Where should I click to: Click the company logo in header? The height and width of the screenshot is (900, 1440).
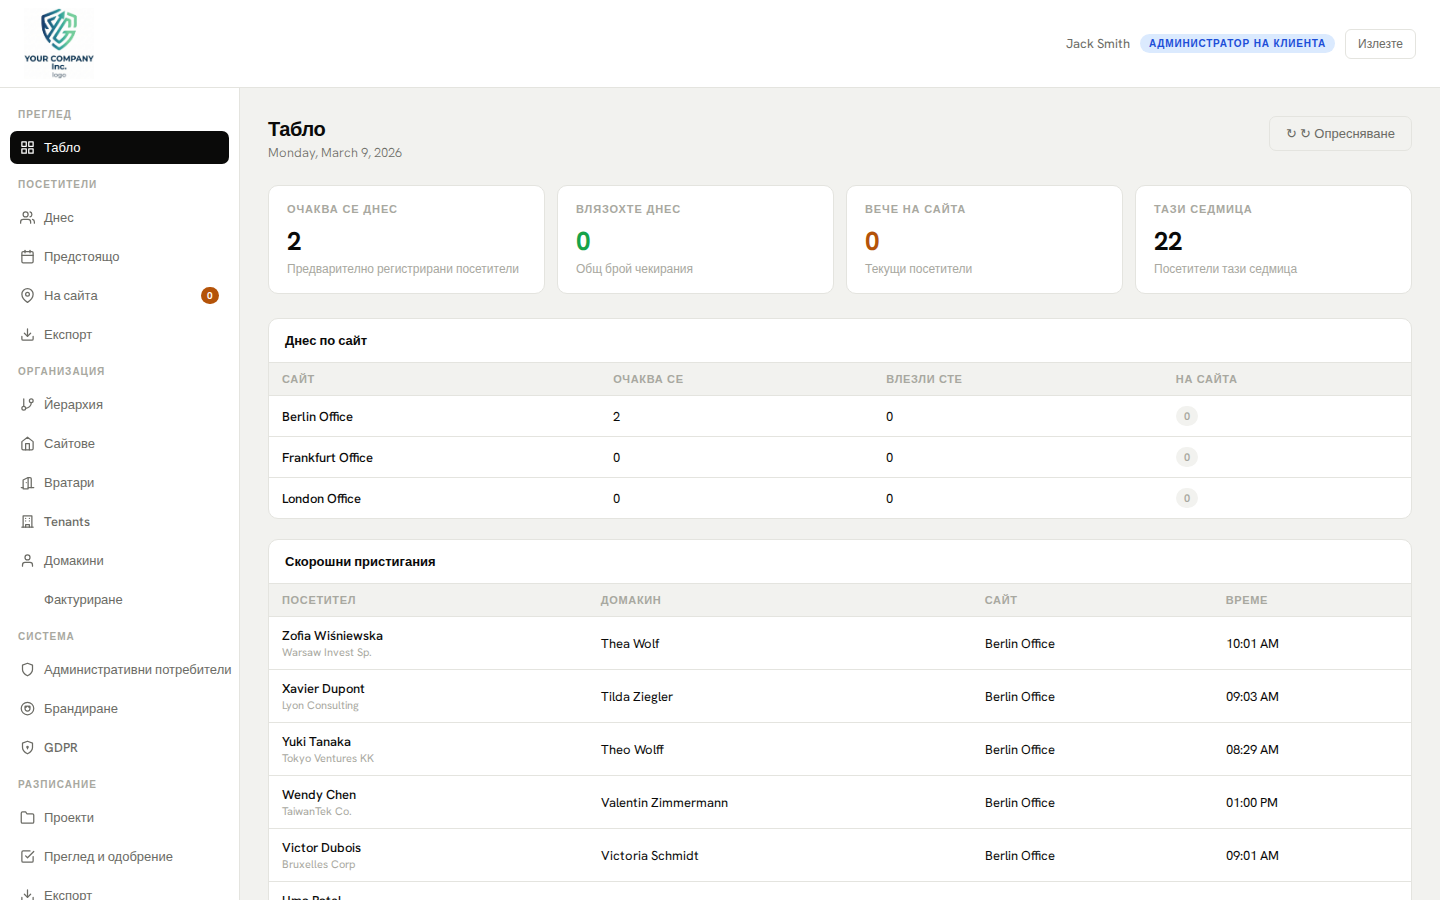(x=59, y=43)
